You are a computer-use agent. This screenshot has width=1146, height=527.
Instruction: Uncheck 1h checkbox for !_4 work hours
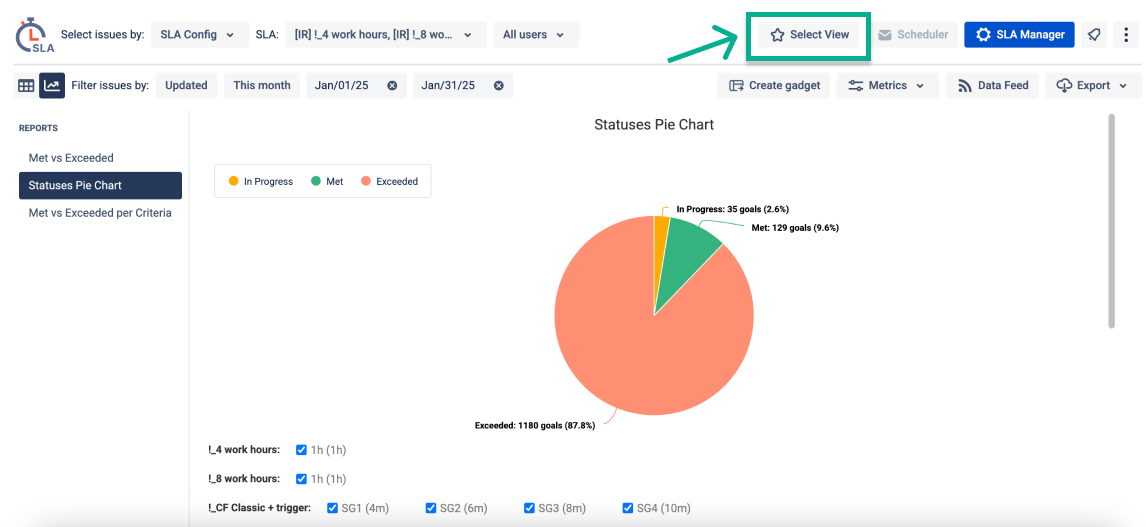[x=302, y=450]
